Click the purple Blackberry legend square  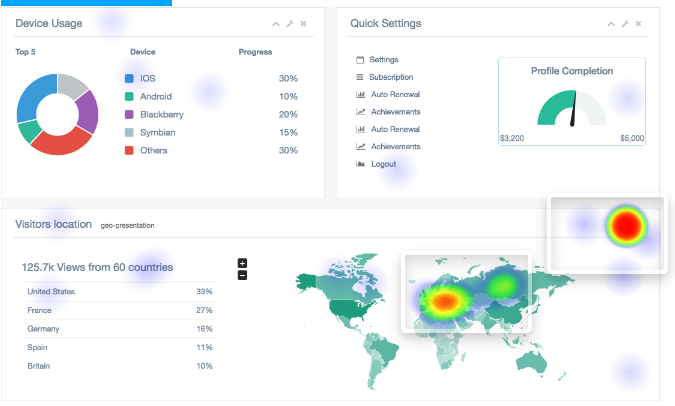pyautogui.click(x=129, y=115)
